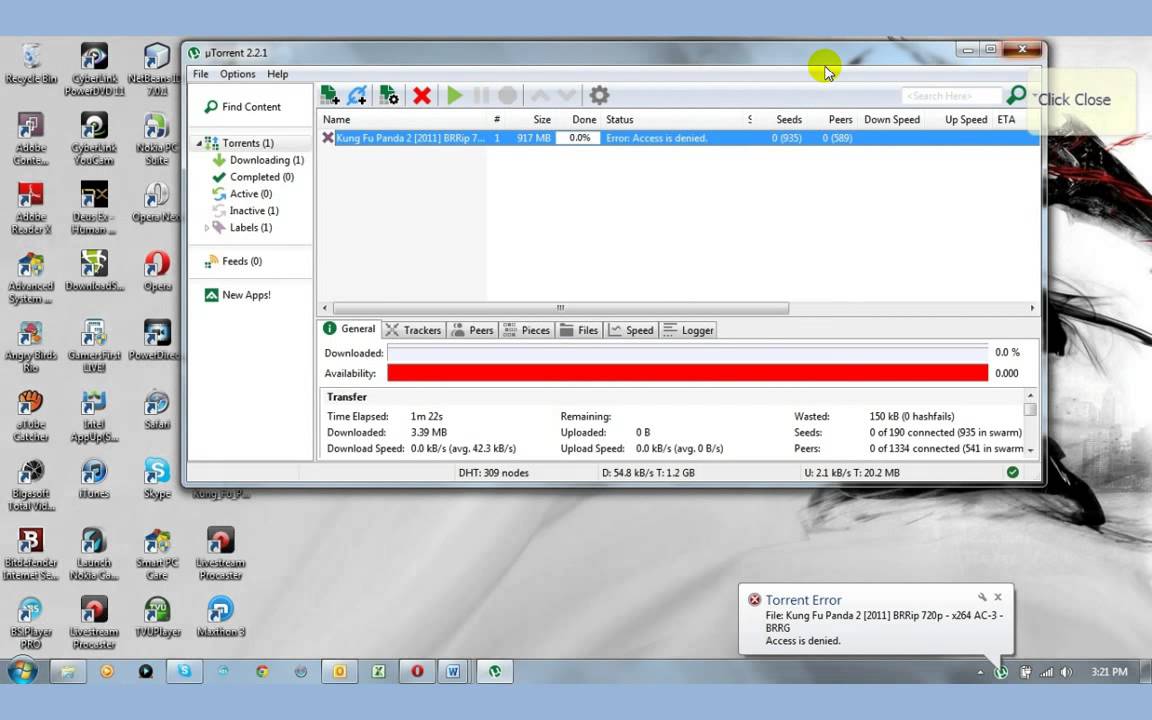This screenshot has width=1152, height=720.
Task: Select Active (0) in sidebar
Action: coord(242,194)
